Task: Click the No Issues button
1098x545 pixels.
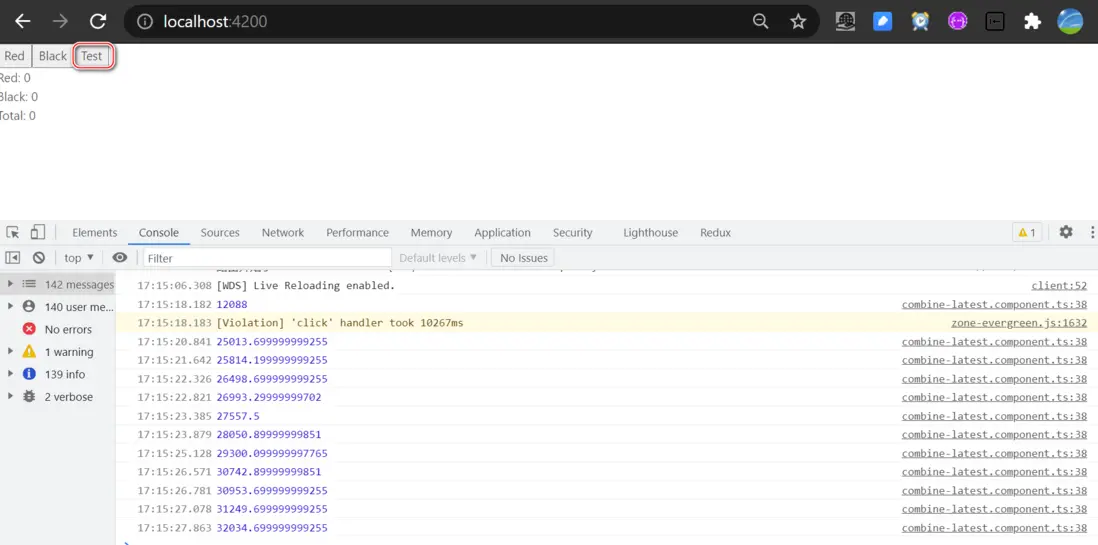Action: click(x=523, y=258)
